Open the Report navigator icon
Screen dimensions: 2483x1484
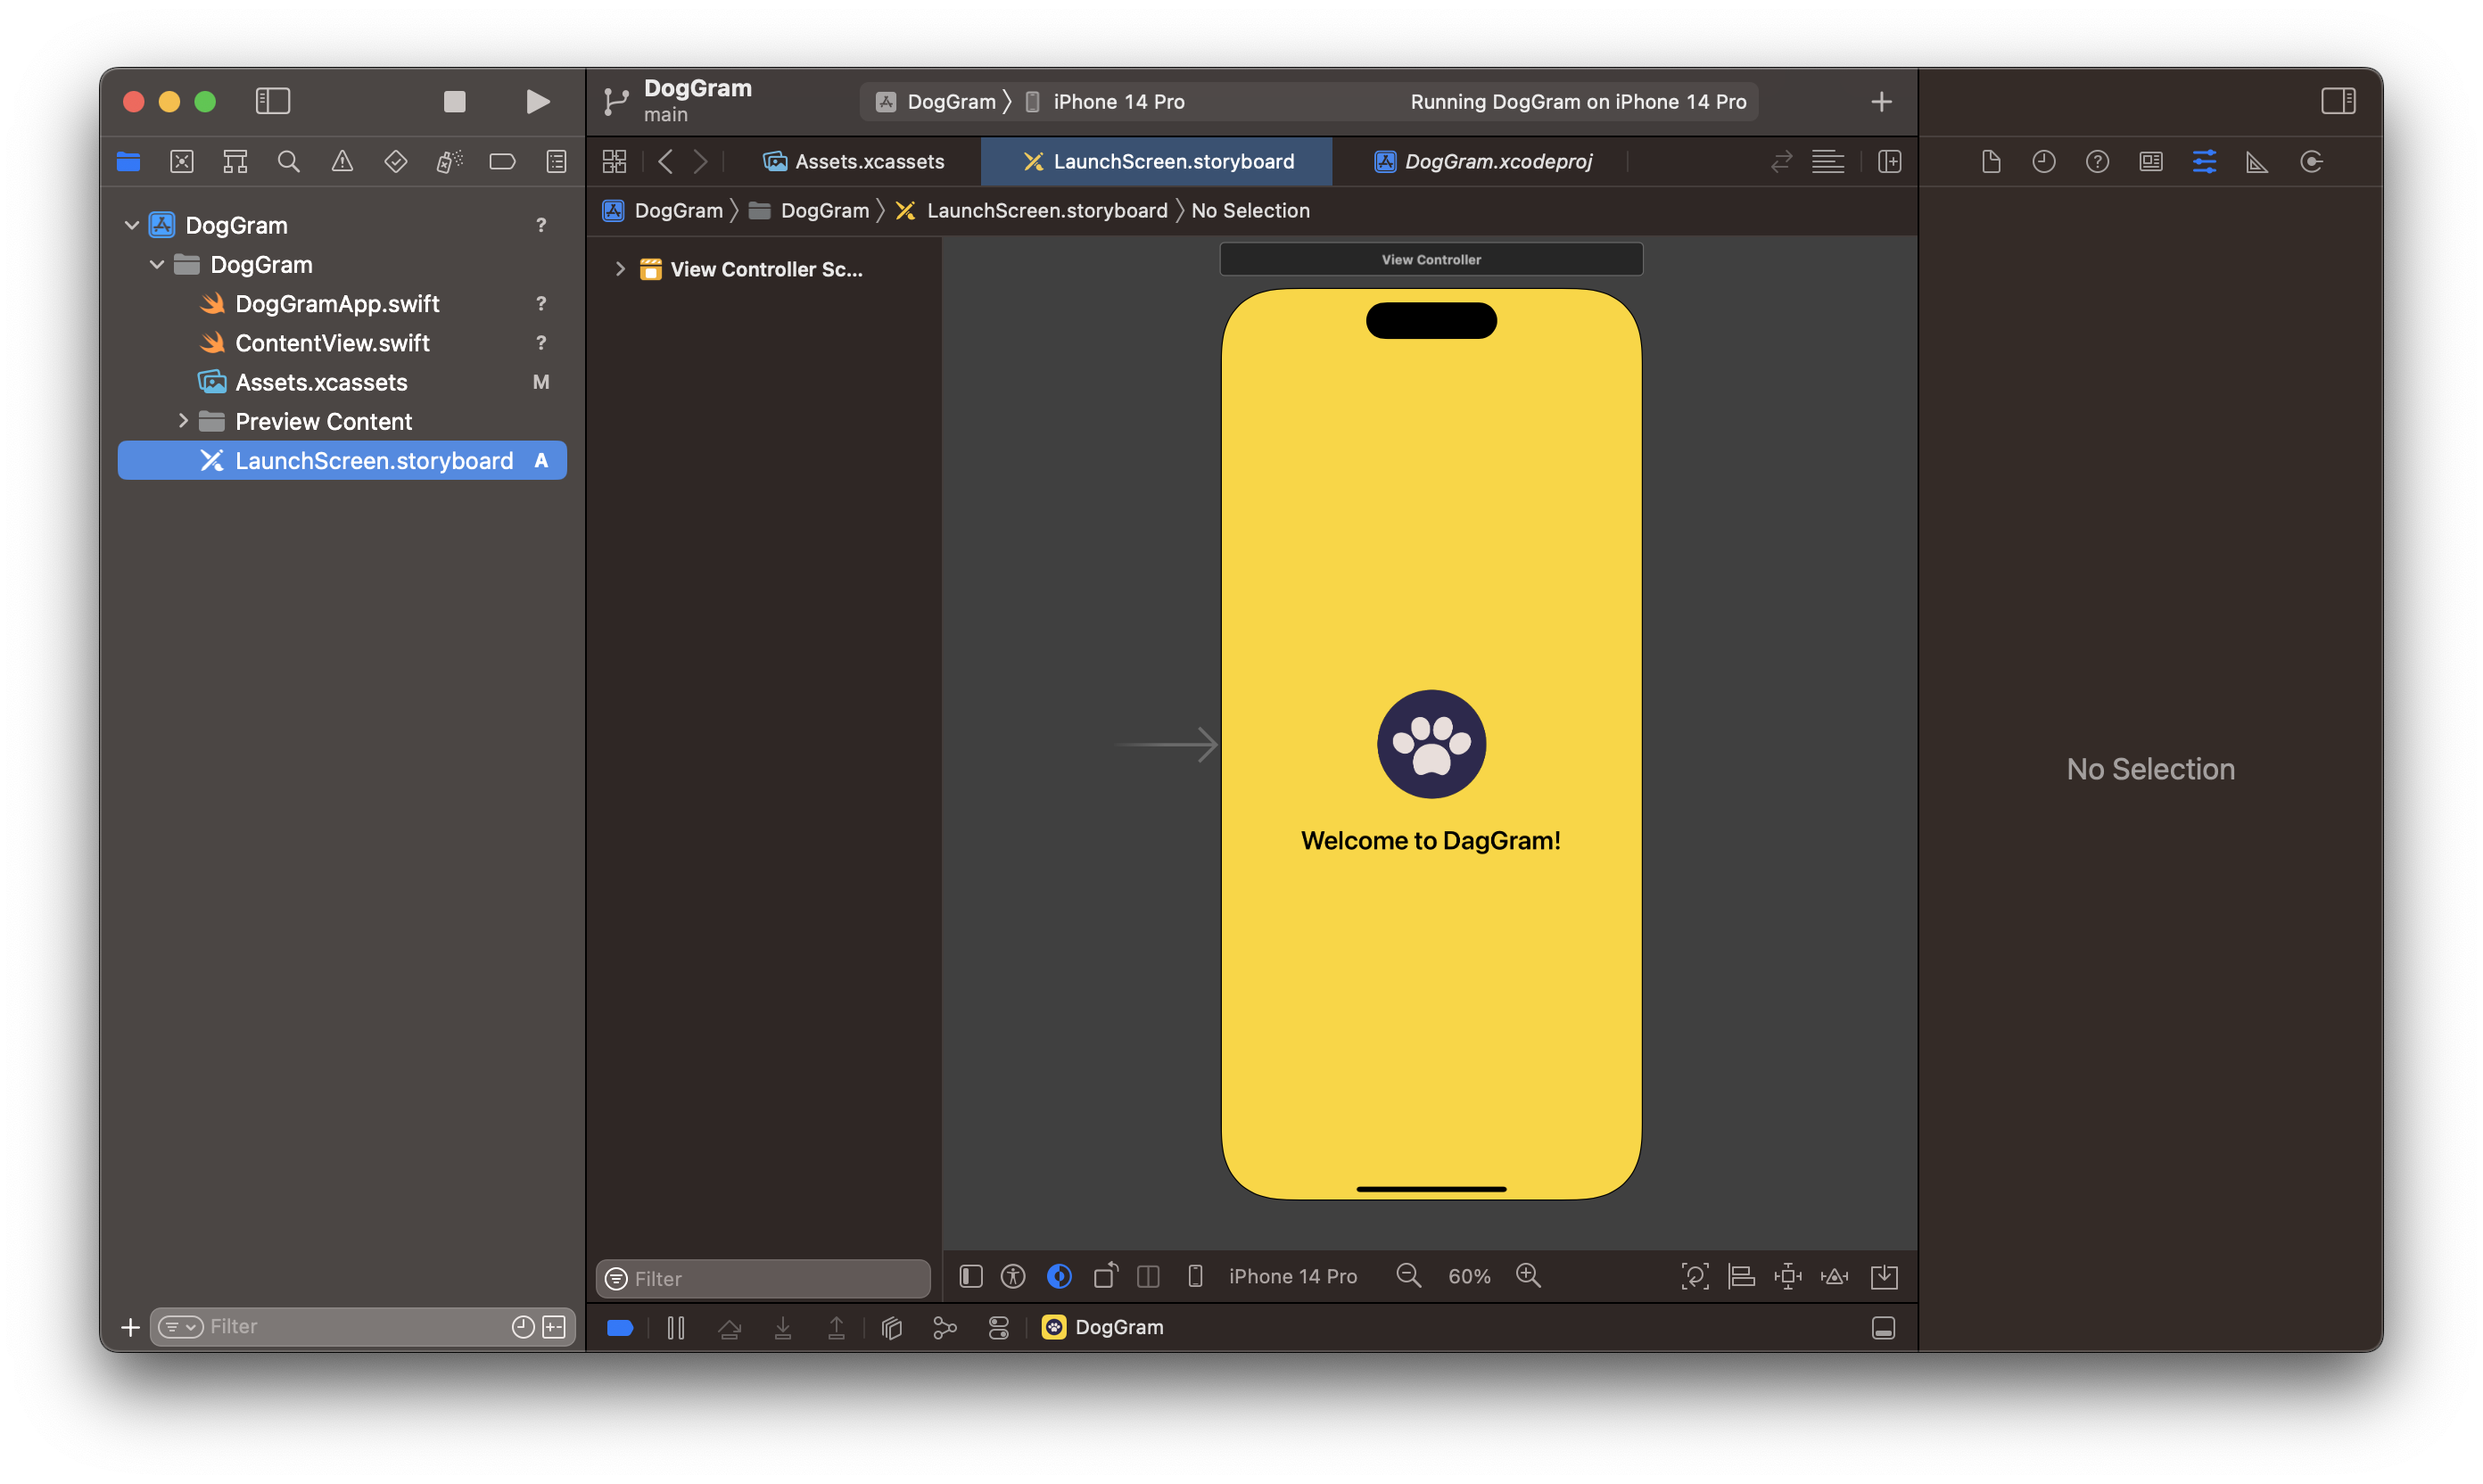click(557, 161)
